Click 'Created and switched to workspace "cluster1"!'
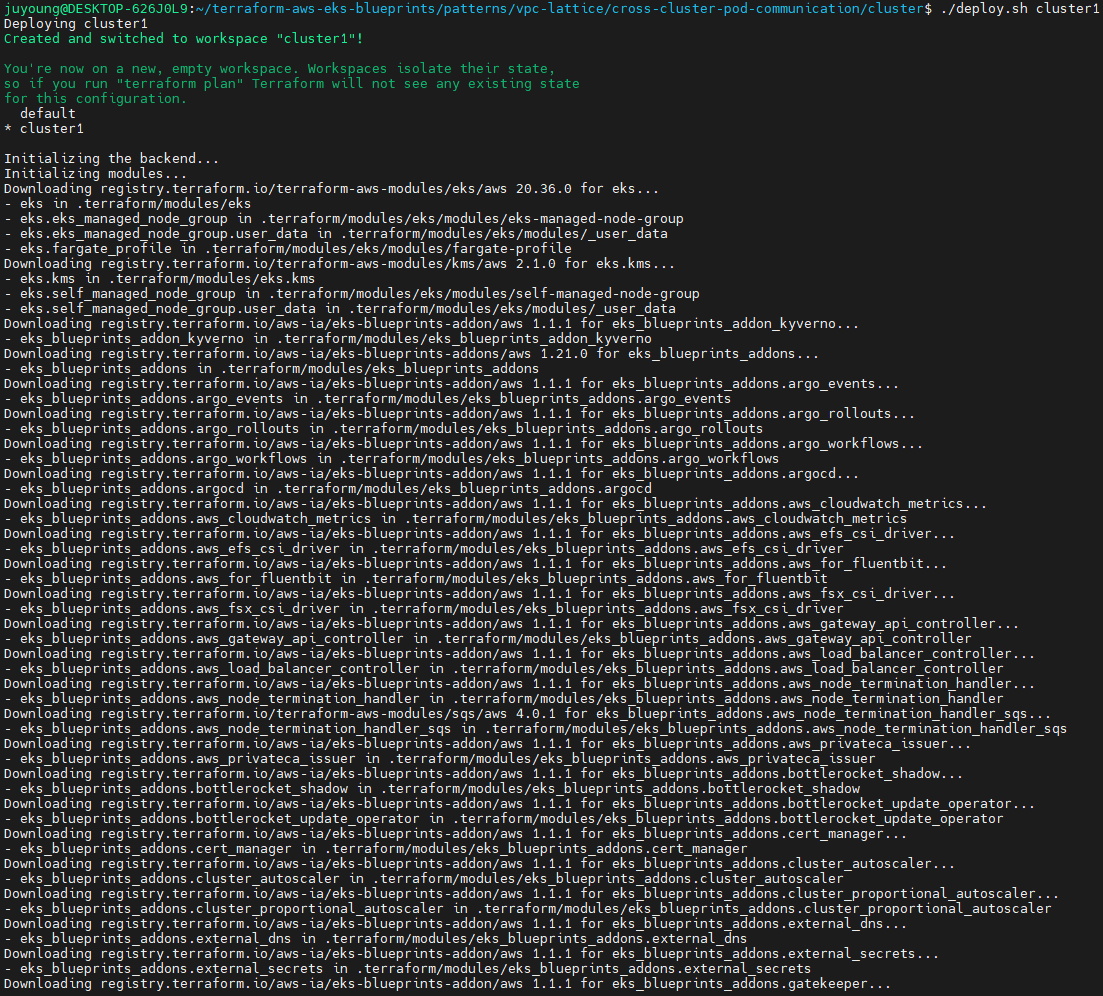1103x996 pixels. [184, 39]
